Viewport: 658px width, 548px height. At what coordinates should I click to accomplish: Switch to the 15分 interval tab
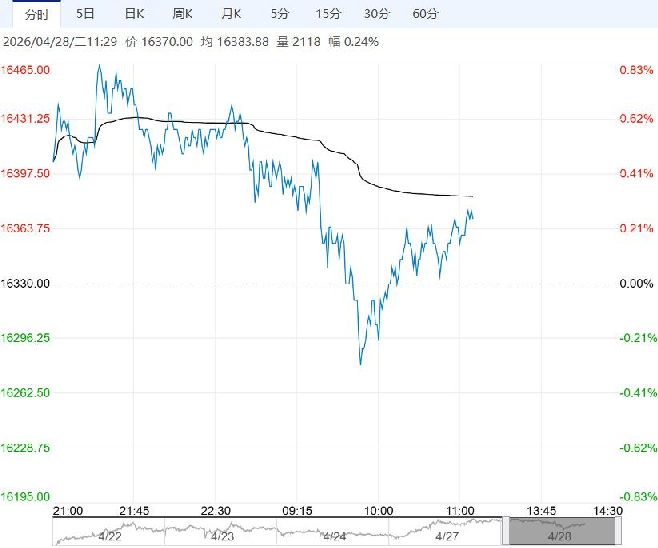point(327,14)
